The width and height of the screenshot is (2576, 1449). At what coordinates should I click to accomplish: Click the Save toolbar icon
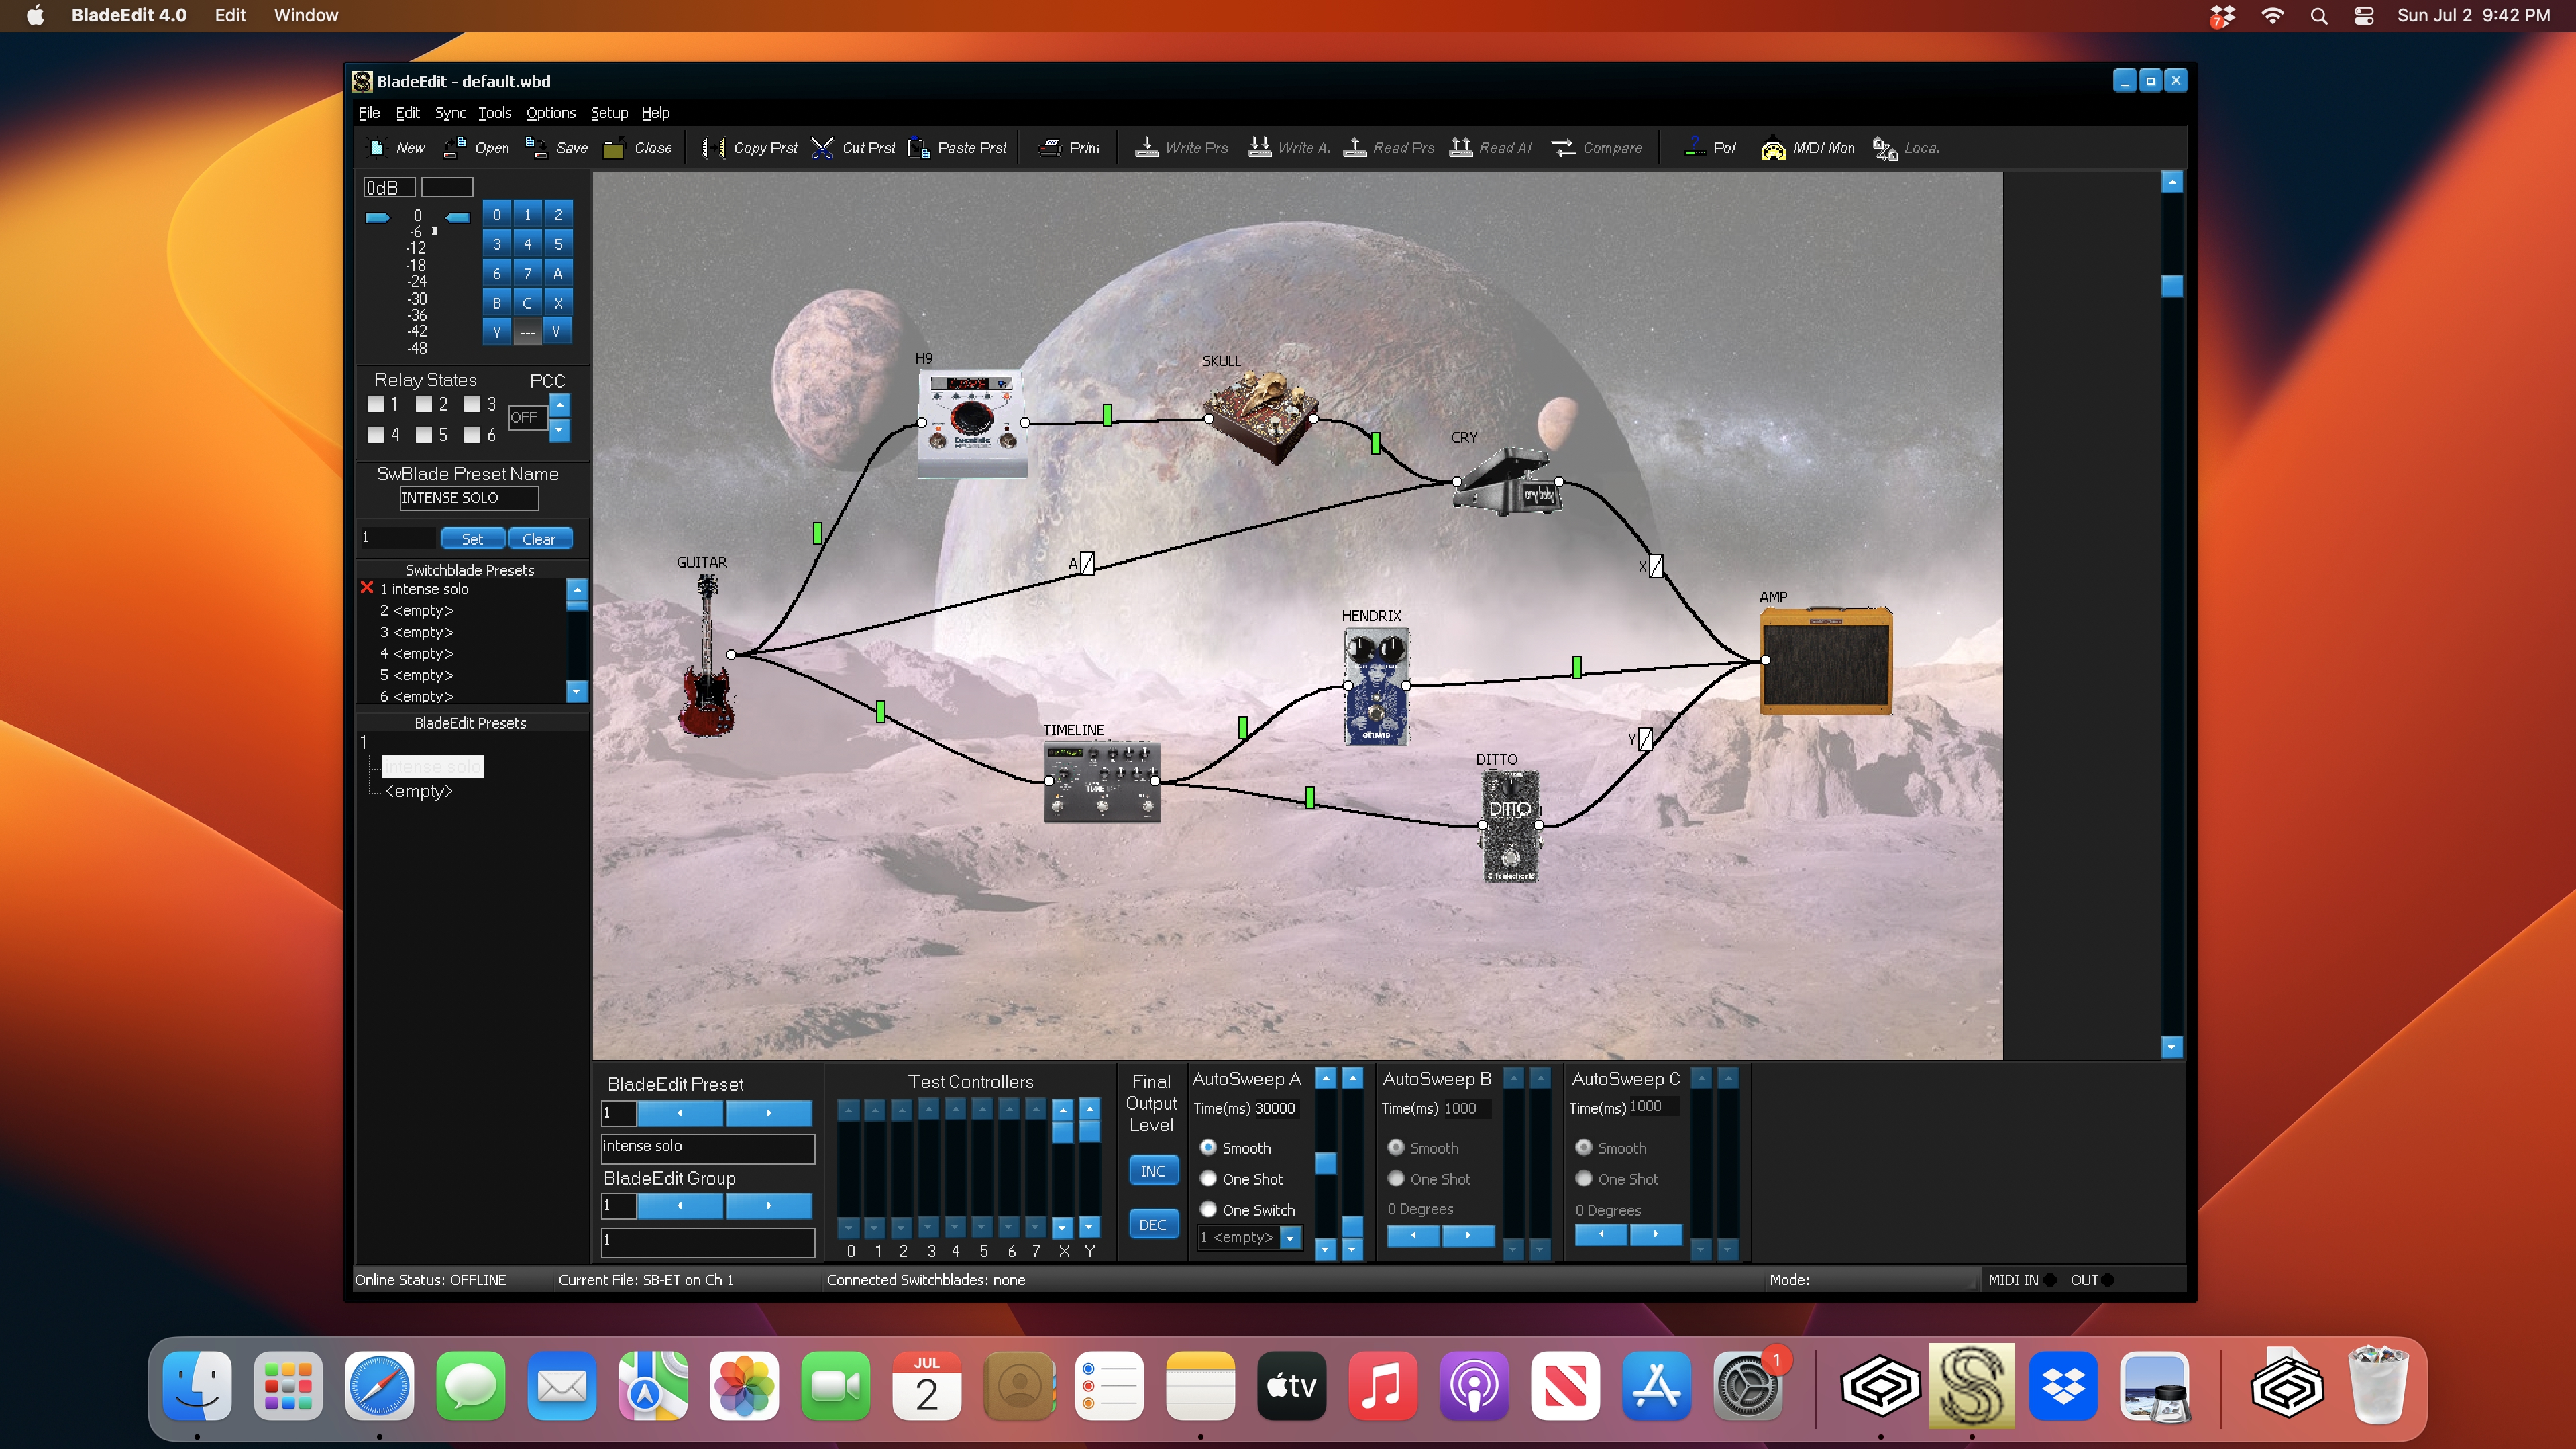537,148
